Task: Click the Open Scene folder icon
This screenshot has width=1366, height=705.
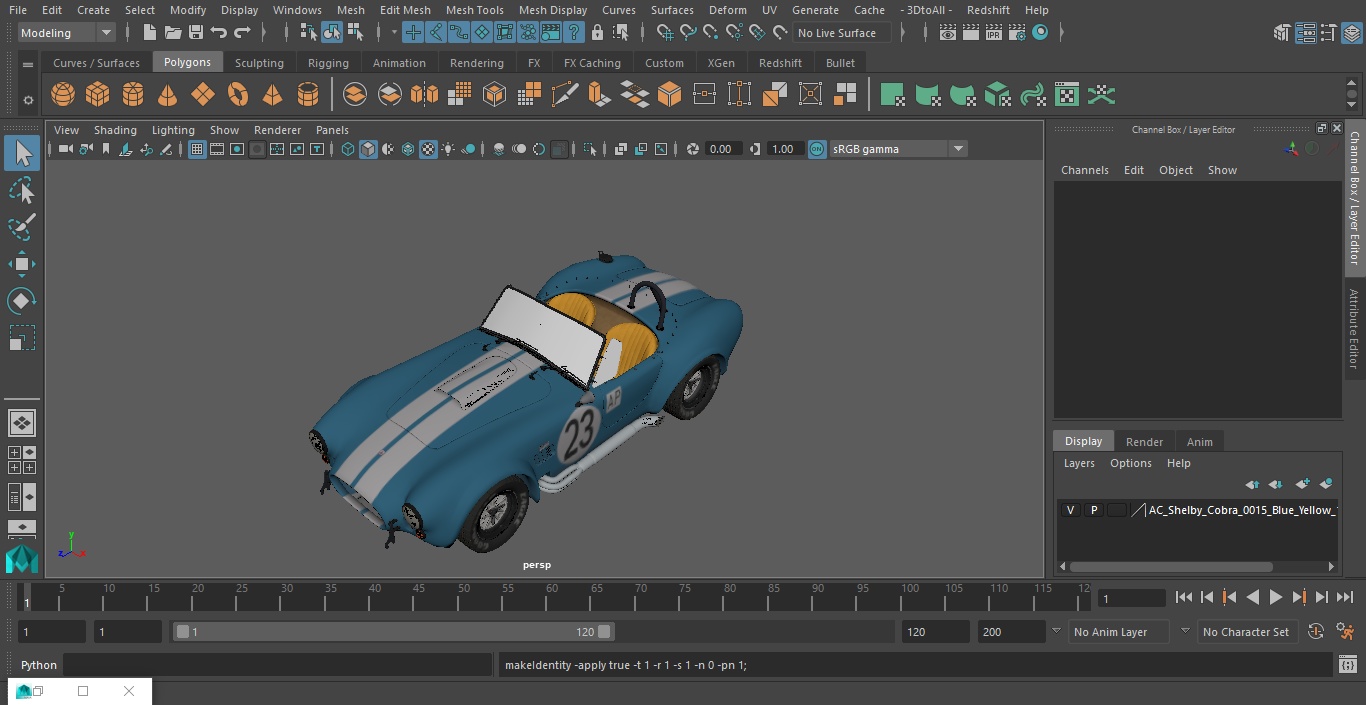Action: 173,33
